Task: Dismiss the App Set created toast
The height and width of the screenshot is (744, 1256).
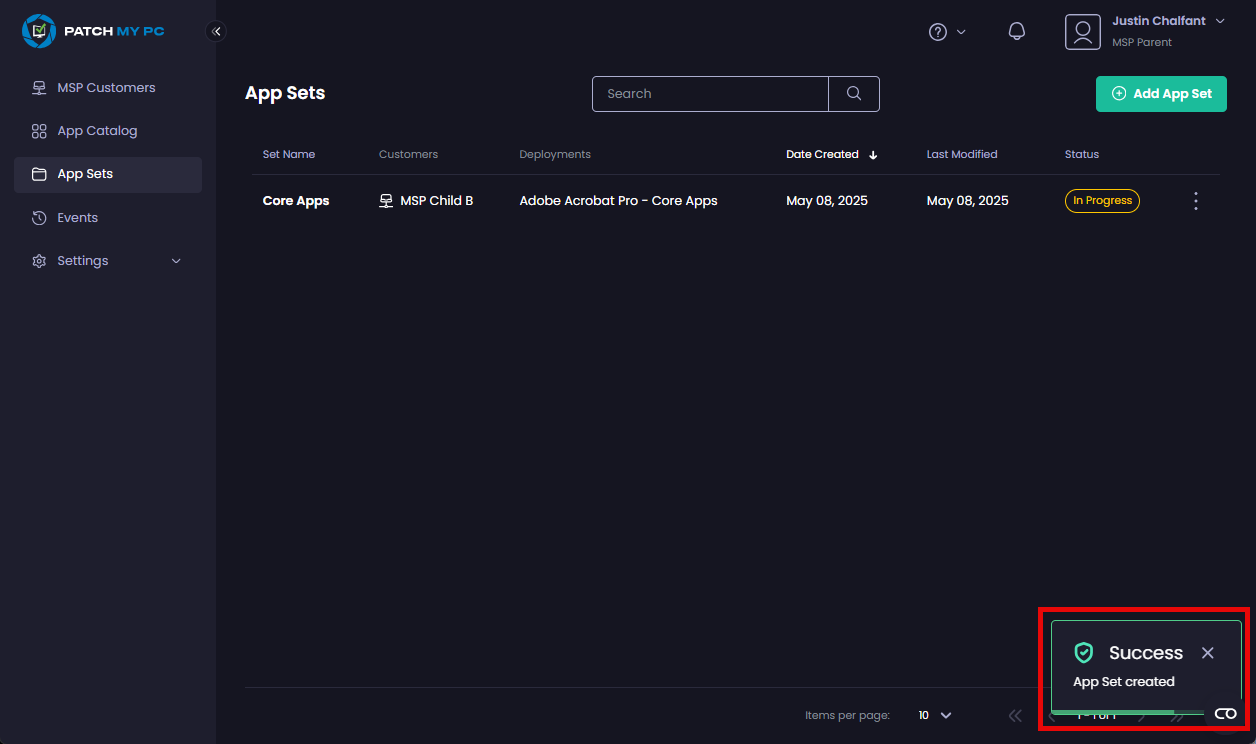Action: click(x=1207, y=652)
